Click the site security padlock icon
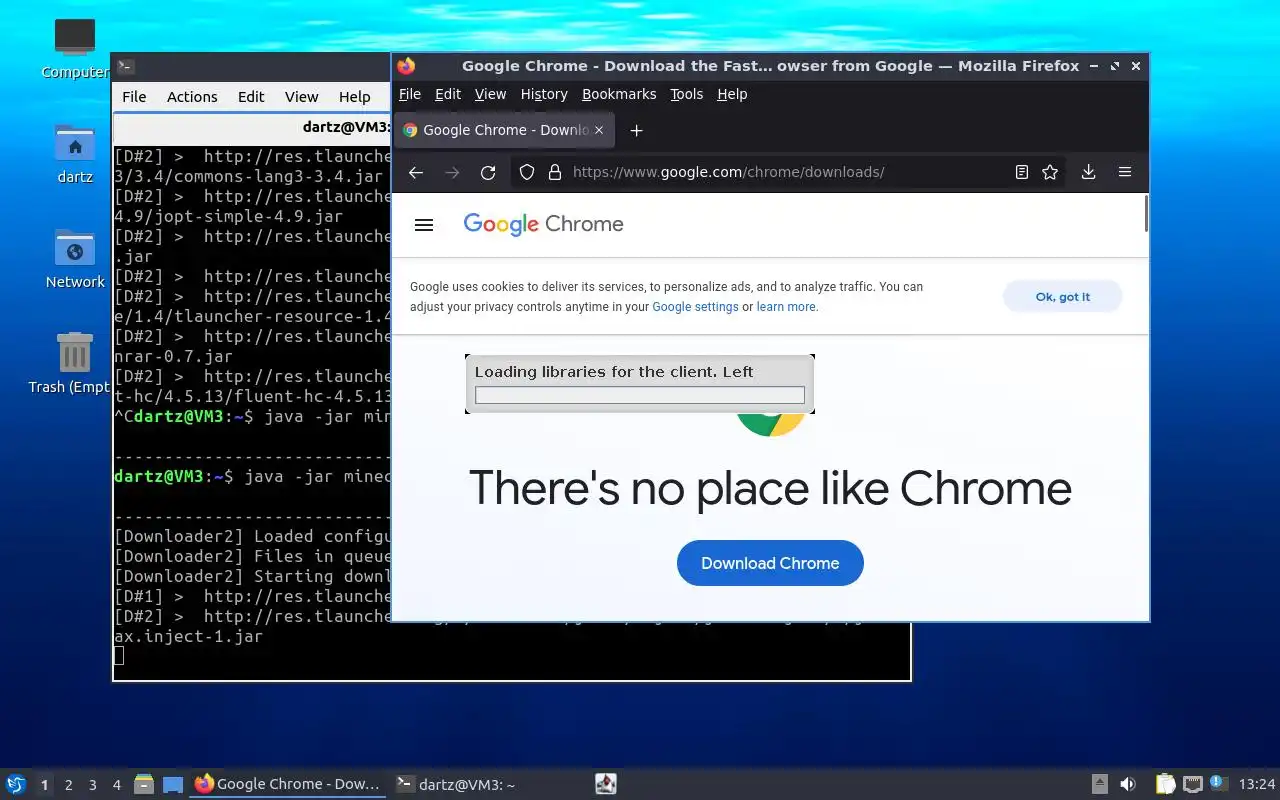Viewport: 1280px width, 800px height. click(x=555, y=172)
